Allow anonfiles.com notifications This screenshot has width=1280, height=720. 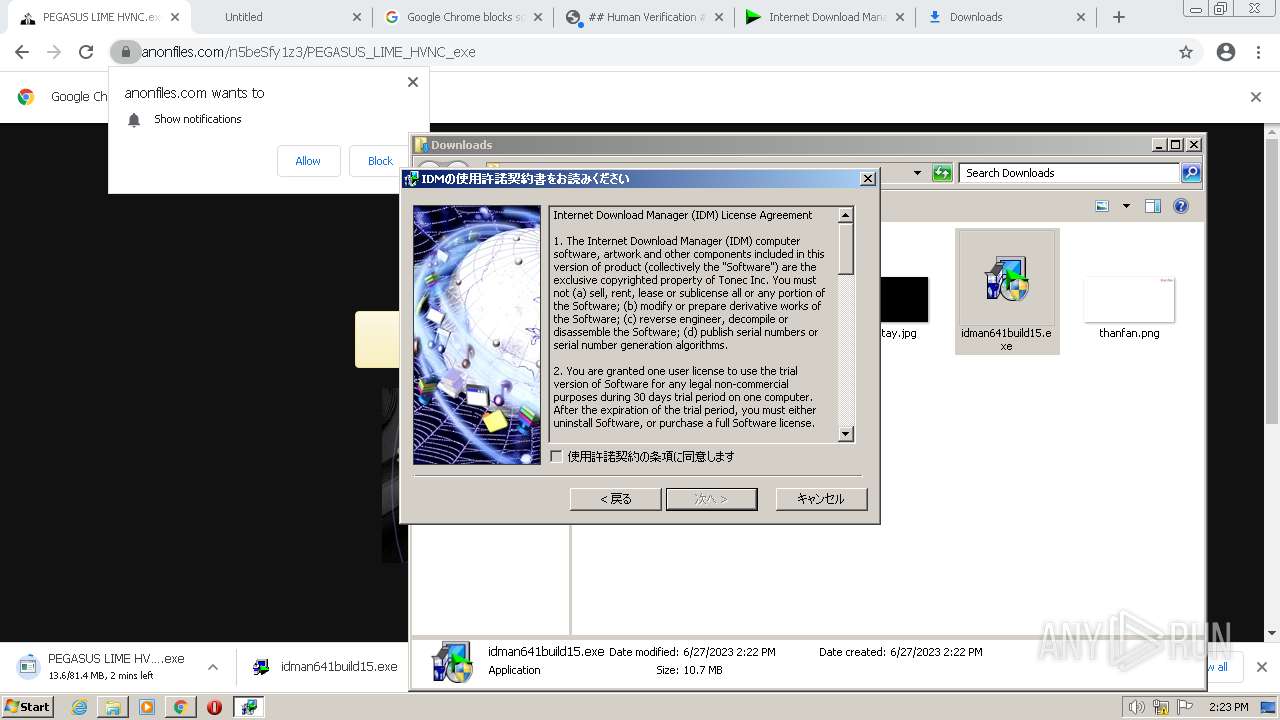(x=308, y=161)
